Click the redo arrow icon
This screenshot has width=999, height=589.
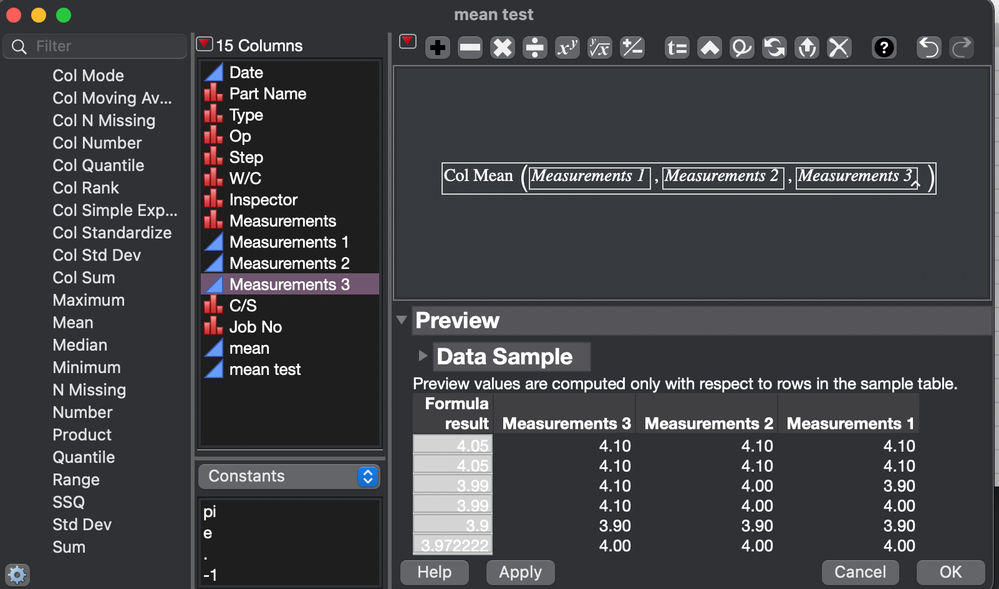pos(961,48)
